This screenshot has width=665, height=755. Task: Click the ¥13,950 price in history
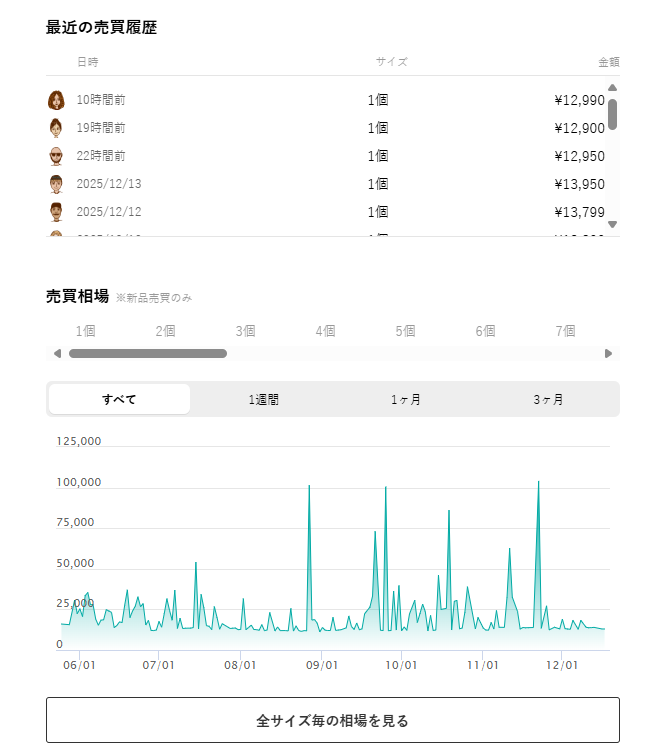tap(579, 184)
